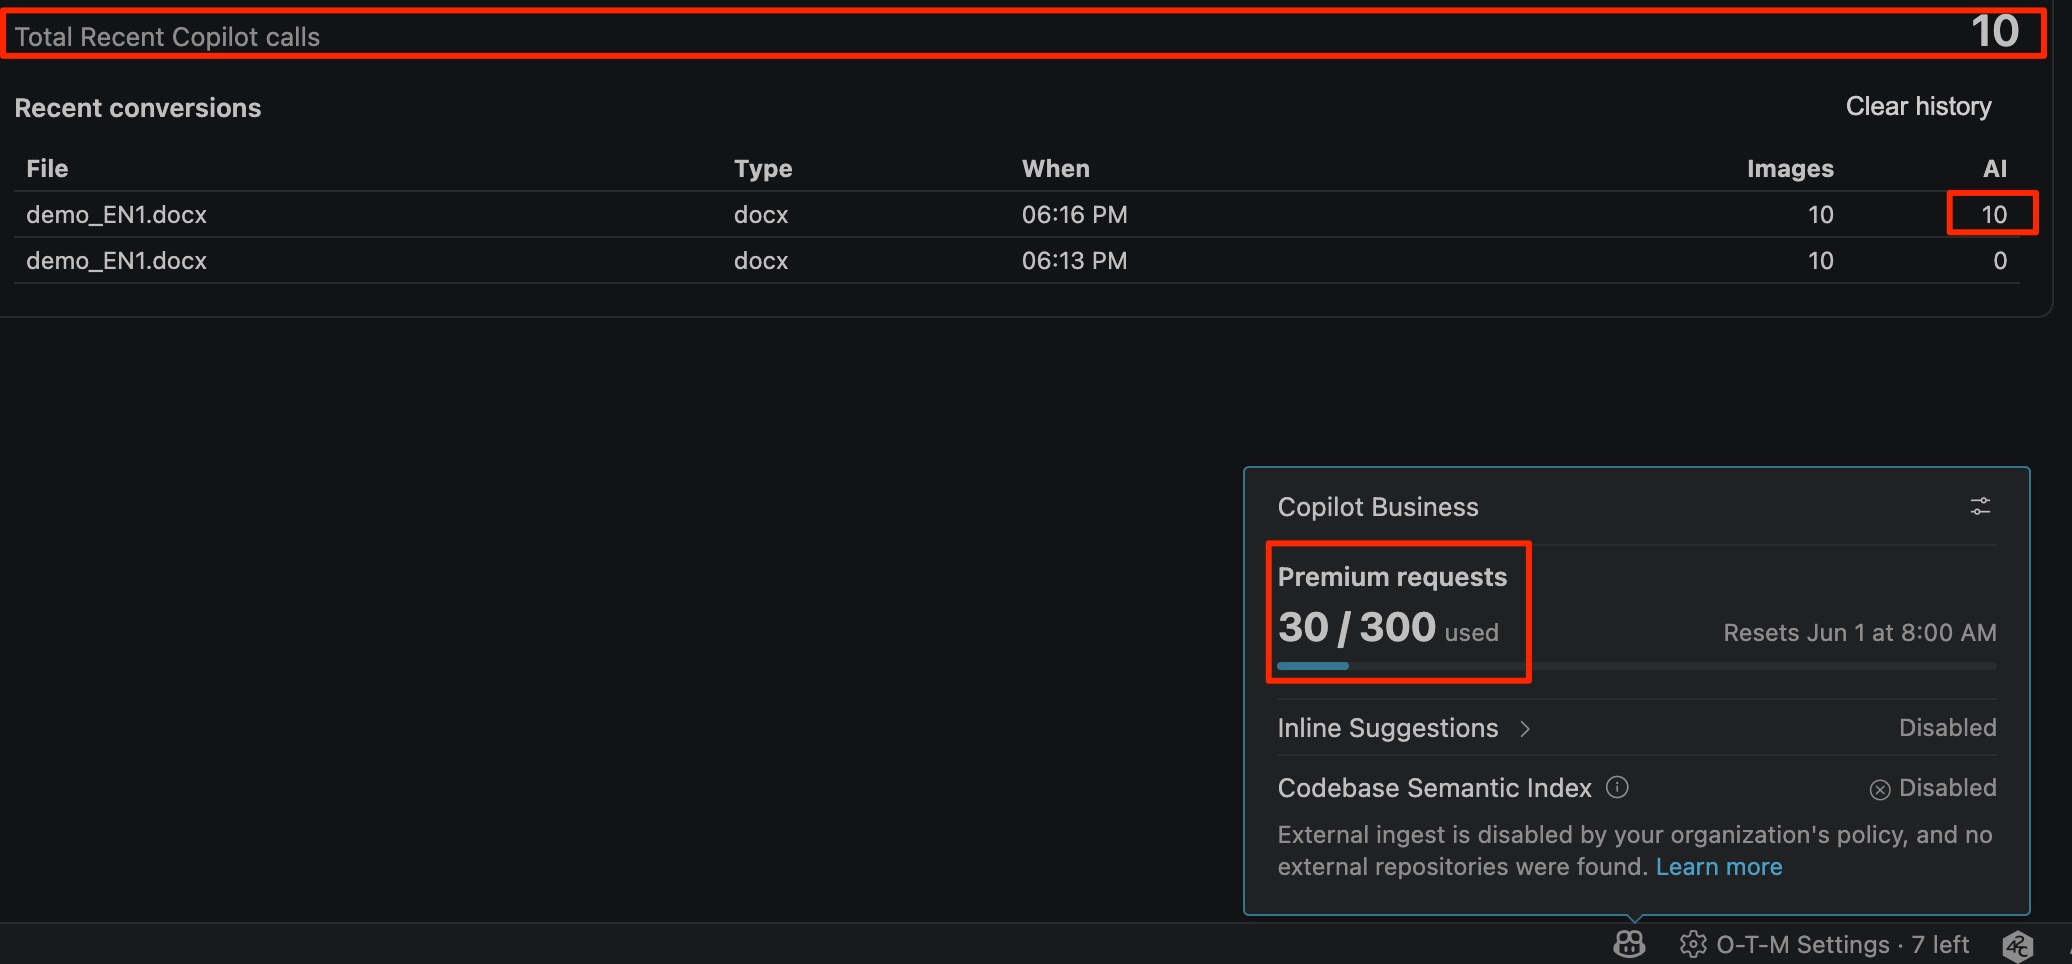Open the Copilot settings sliders icon
The width and height of the screenshot is (2072, 964).
coord(1980,507)
